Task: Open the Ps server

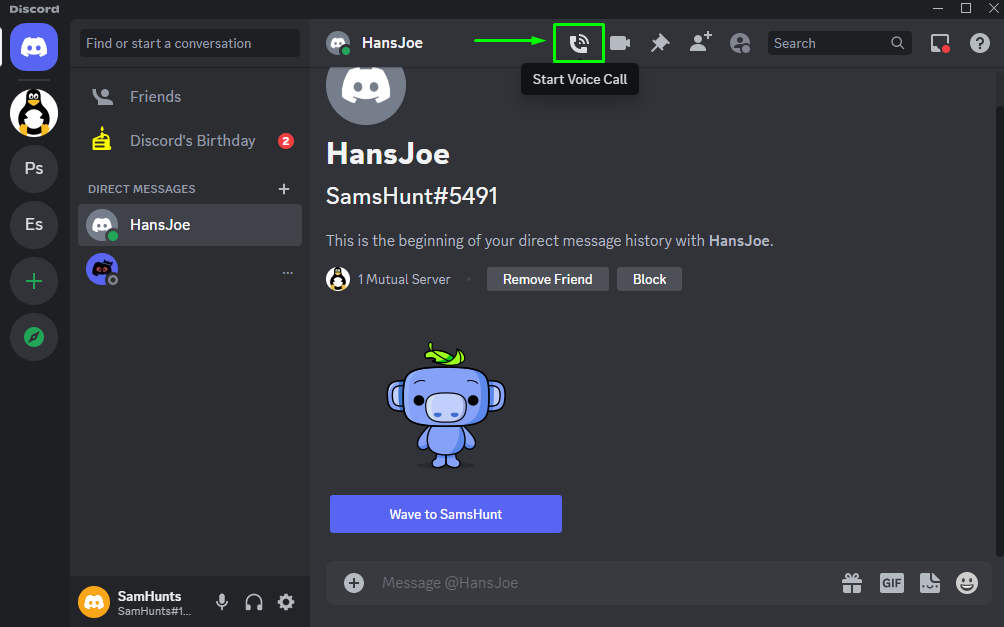Action: pyautogui.click(x=34, y=168)
